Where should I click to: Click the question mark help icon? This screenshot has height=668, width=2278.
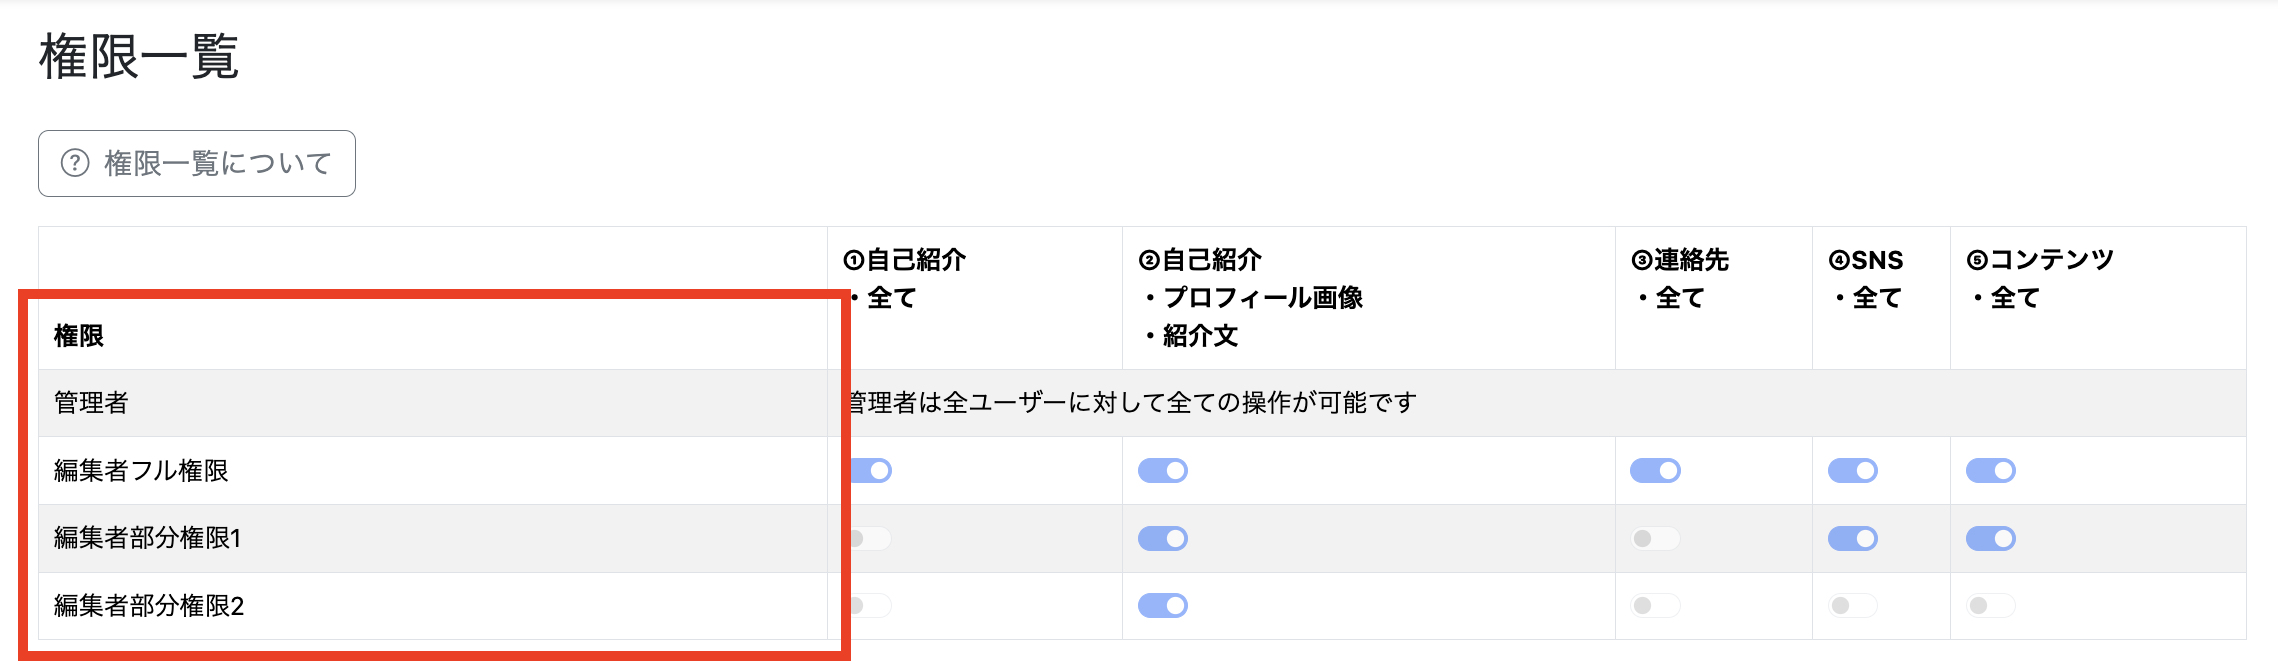pos(75,163)
